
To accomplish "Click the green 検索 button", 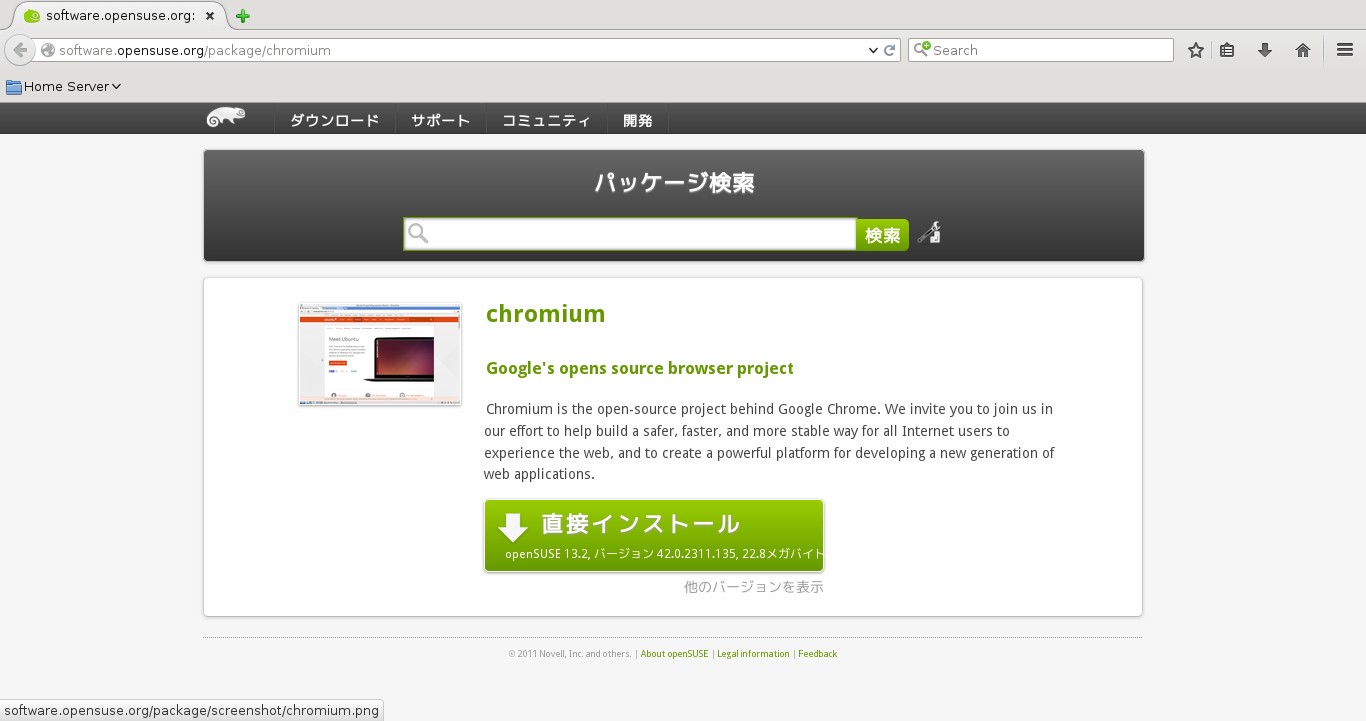I will 882,235.
